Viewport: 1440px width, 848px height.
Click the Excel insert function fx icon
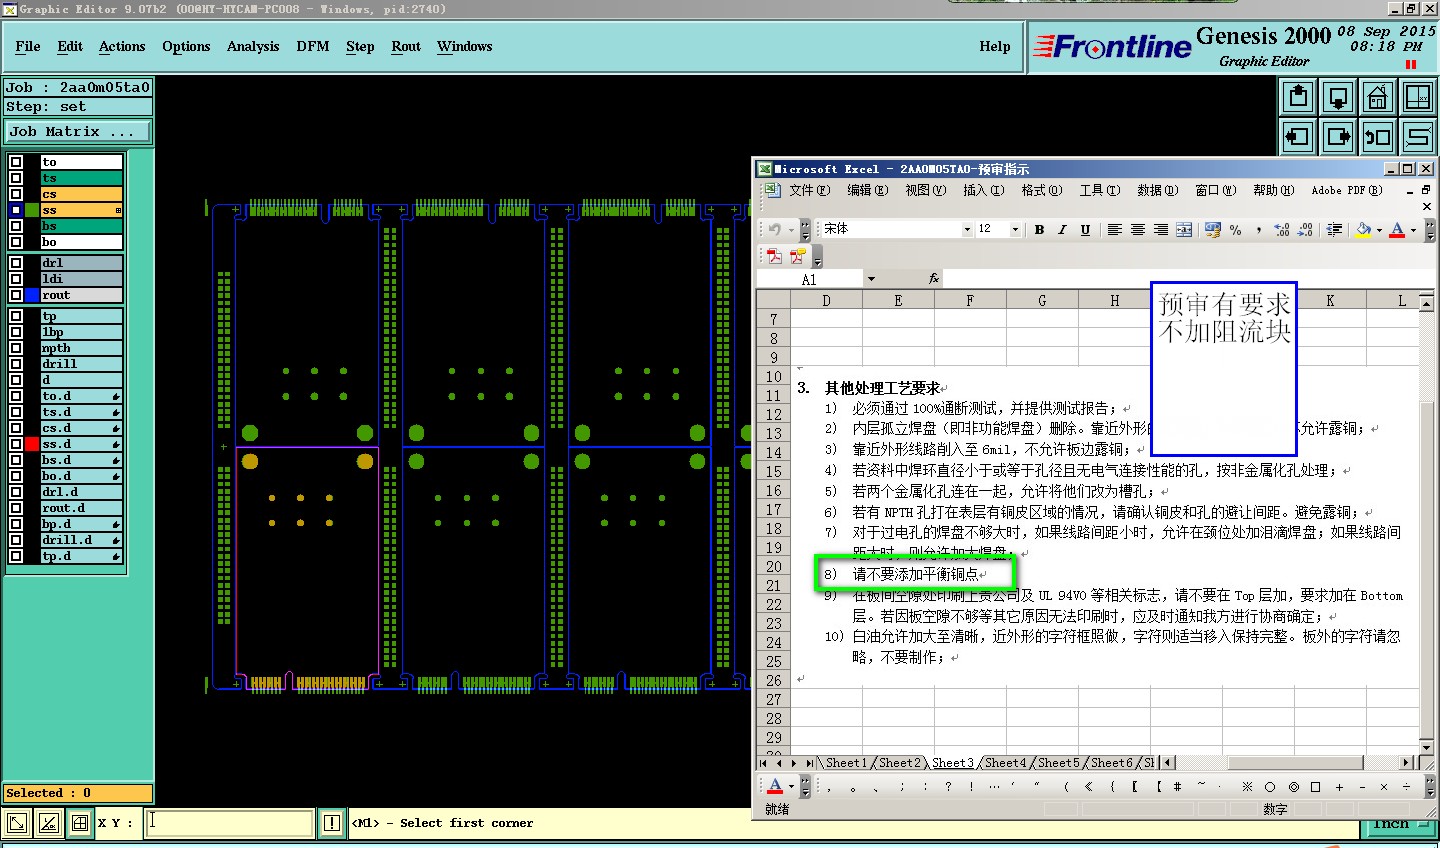pyautogui.click(x=934, y=279)
